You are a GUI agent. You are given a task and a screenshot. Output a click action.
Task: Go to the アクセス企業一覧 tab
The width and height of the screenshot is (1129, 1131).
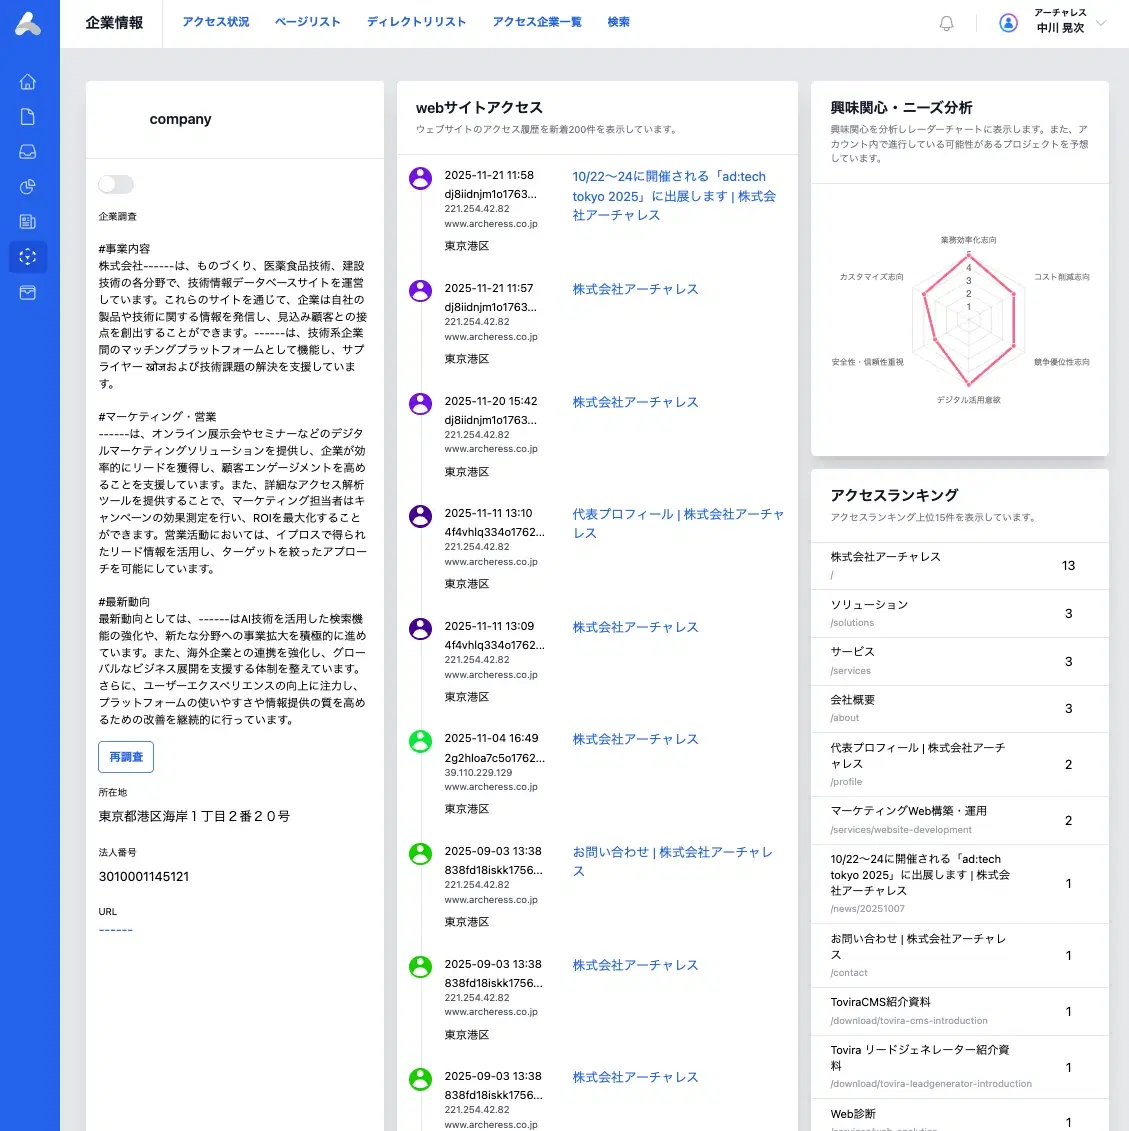pyautogui.click(x=537, y=22)
